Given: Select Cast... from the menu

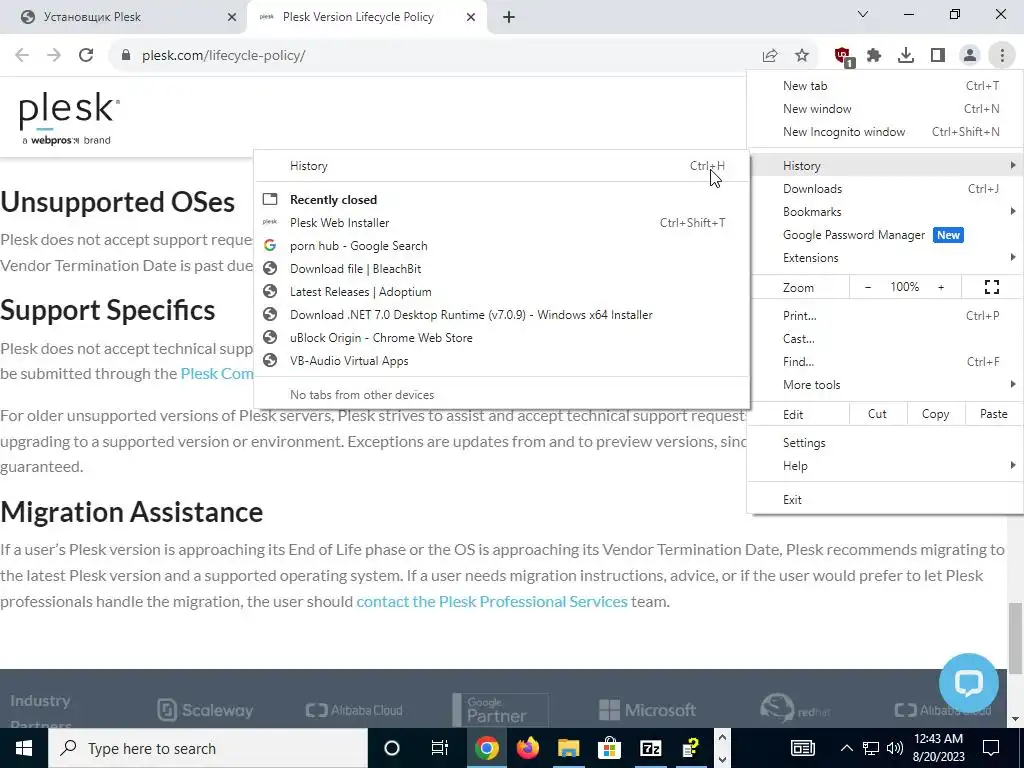Looking at the screenshot, I should coord(885,338).
